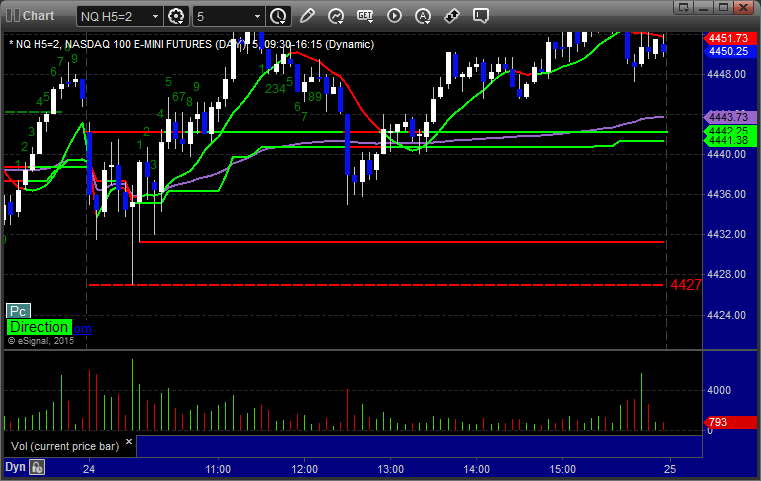This screenshot has width=761, height=481.
Task: Click the 4443.73 purple price marker
Action: pyautogui.click(x=729, y=117)
